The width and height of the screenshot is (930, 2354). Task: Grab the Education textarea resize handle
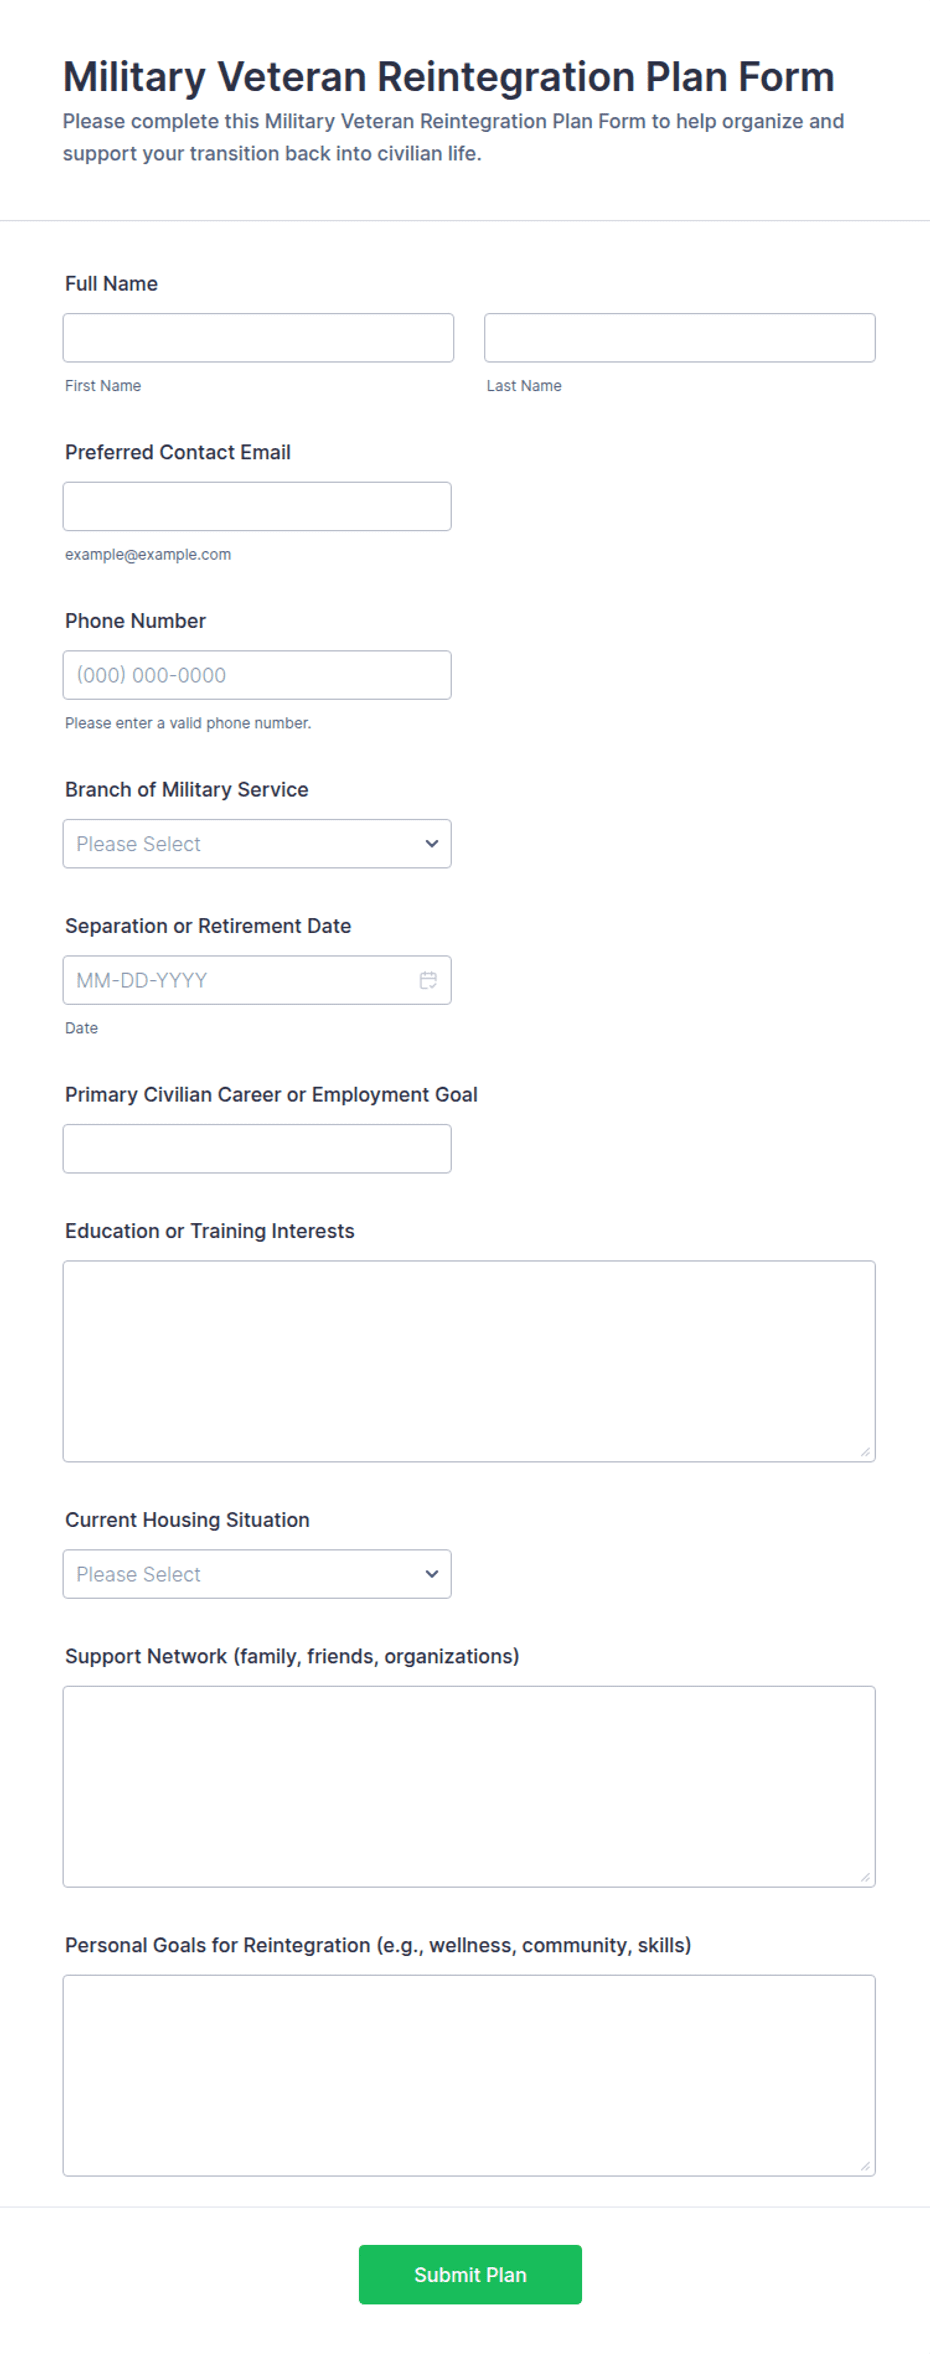pos(865,1452)
